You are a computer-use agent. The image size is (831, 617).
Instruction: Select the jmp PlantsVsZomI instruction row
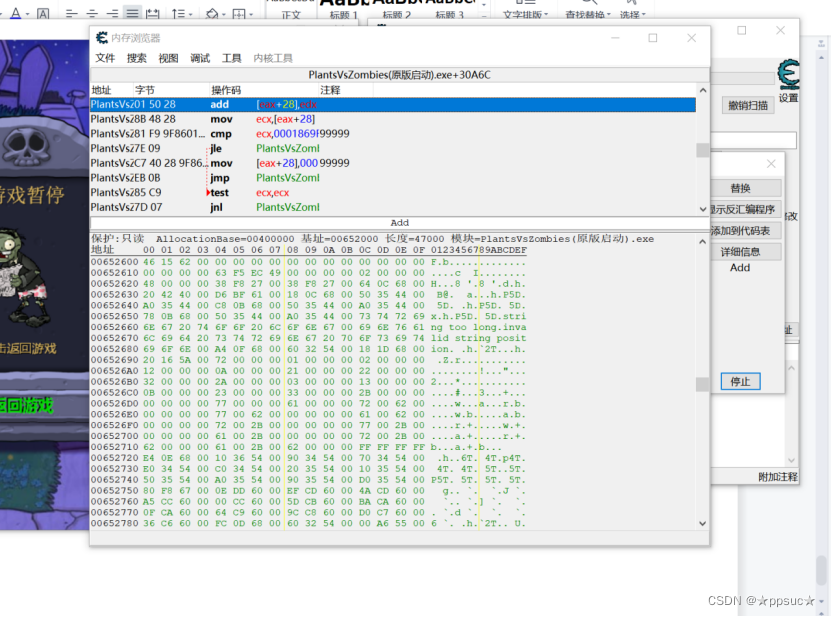point(393,178)
